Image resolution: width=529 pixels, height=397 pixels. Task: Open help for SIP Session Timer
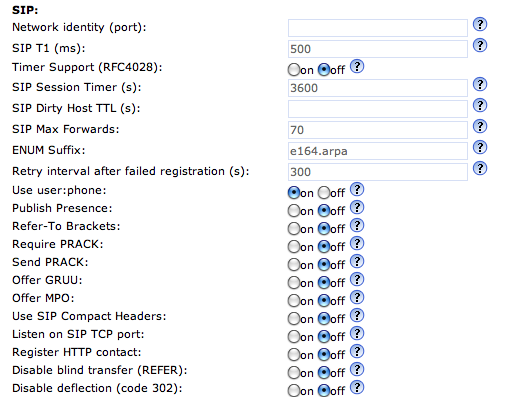pyautogui.click(x=480, y=84)
